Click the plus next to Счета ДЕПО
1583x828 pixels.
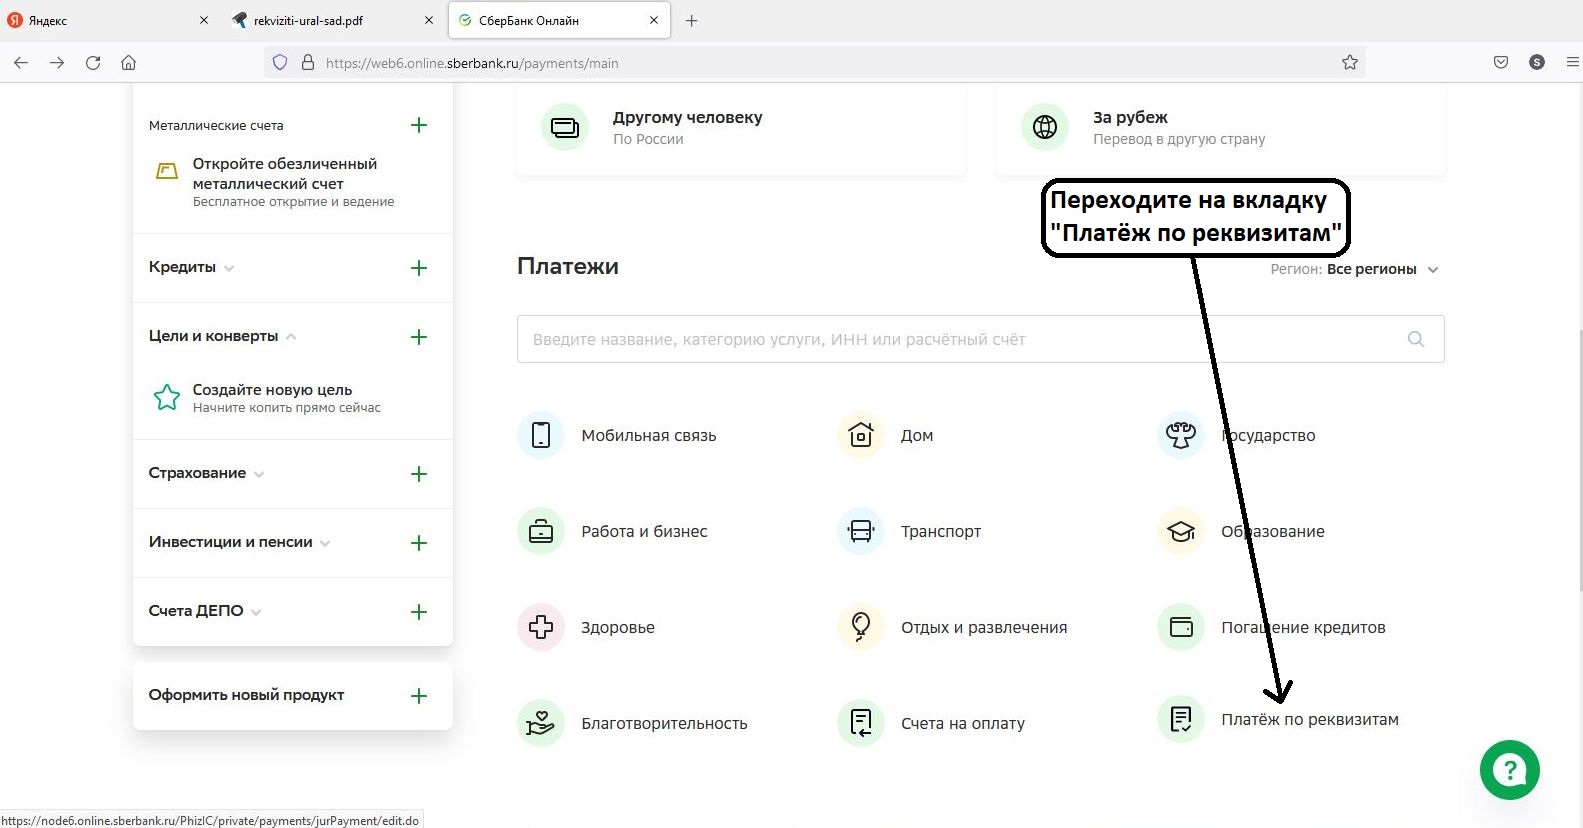(419, 612)
